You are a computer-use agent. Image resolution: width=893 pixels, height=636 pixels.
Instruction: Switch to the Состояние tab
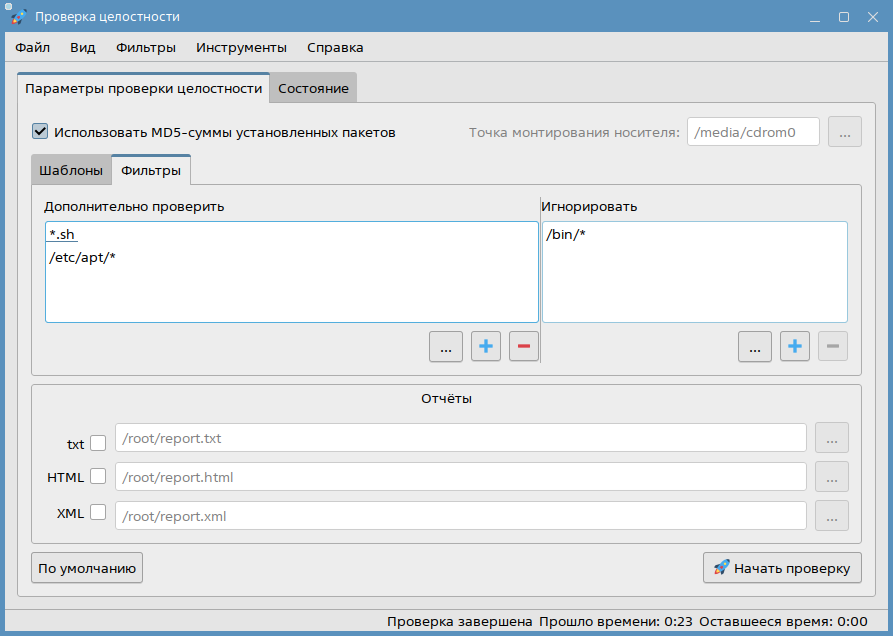tap(313, 89)
